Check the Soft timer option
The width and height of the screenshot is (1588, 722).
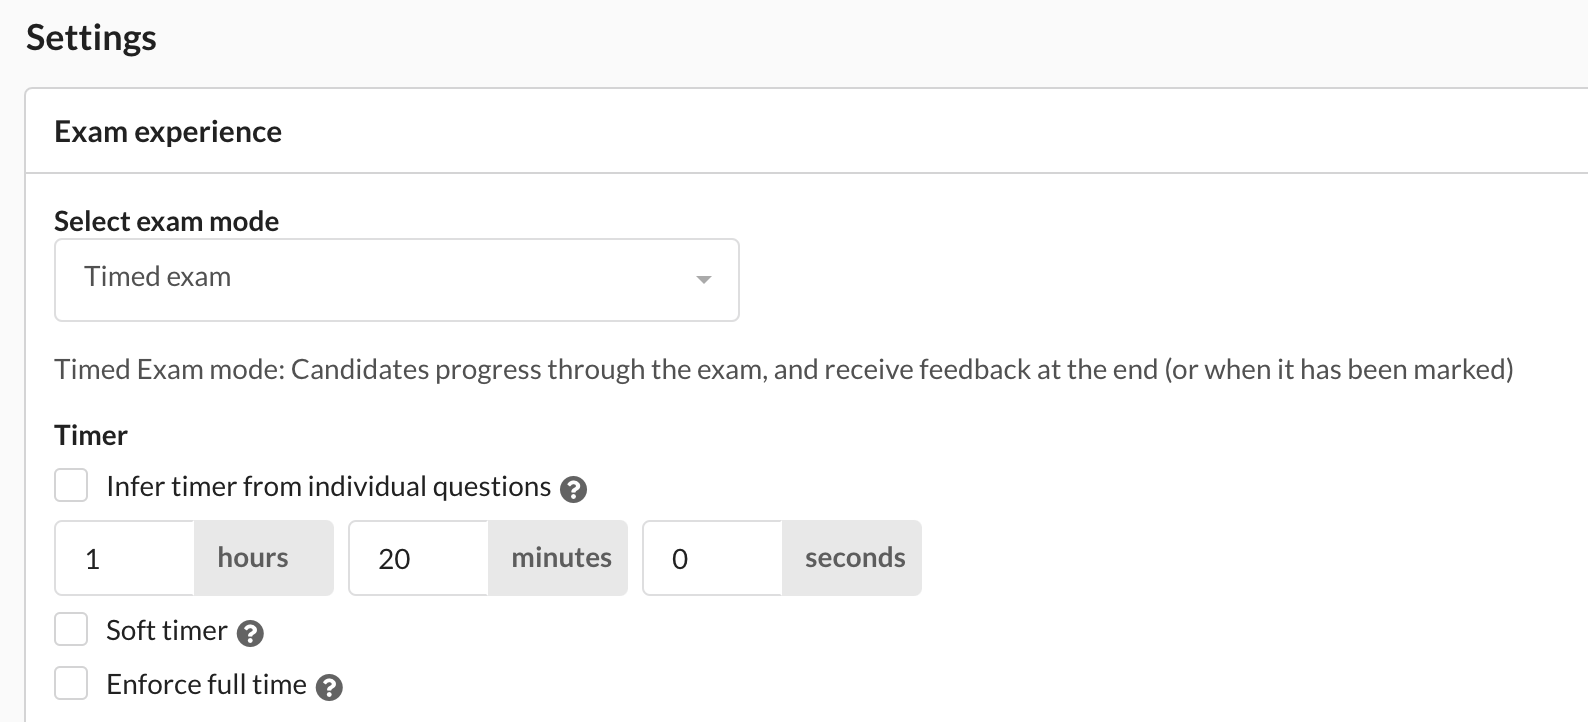point(70,629)
